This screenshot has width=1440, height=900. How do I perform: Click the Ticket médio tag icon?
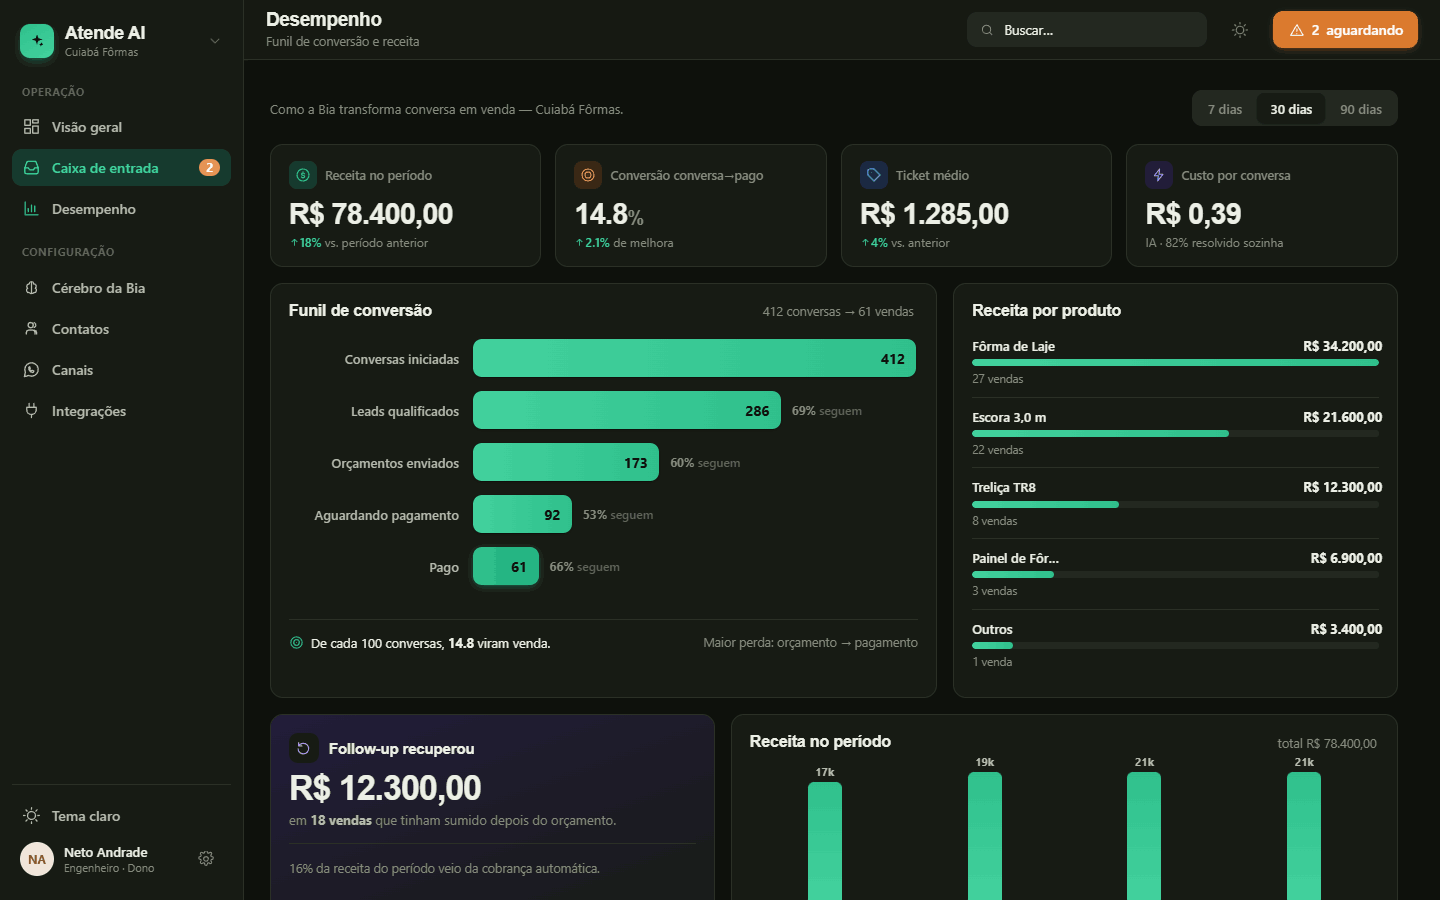point(874,175)
